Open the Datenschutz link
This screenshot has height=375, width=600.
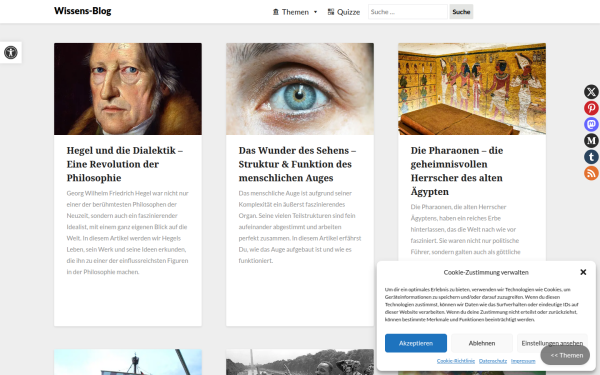click(x=493, y=361)
